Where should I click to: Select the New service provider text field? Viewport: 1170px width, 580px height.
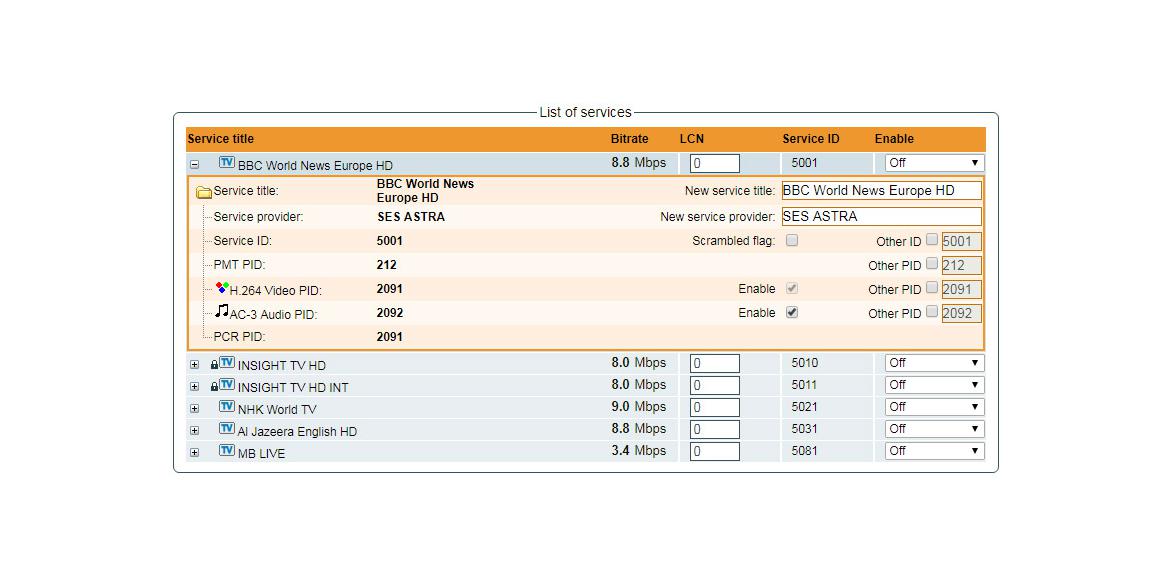(x=880, y=217)
